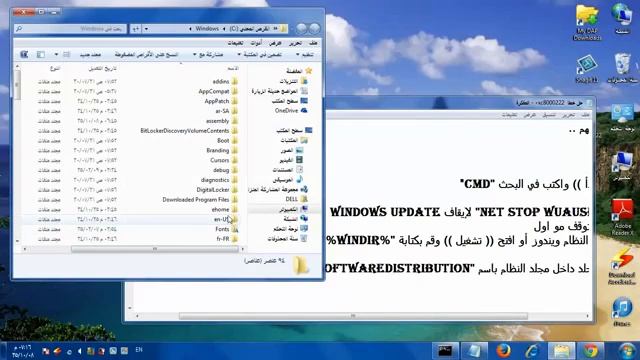Open Homegroup in Explorer sidebar
The height and width of the screenshot is (360, 640).
point(278,189)
